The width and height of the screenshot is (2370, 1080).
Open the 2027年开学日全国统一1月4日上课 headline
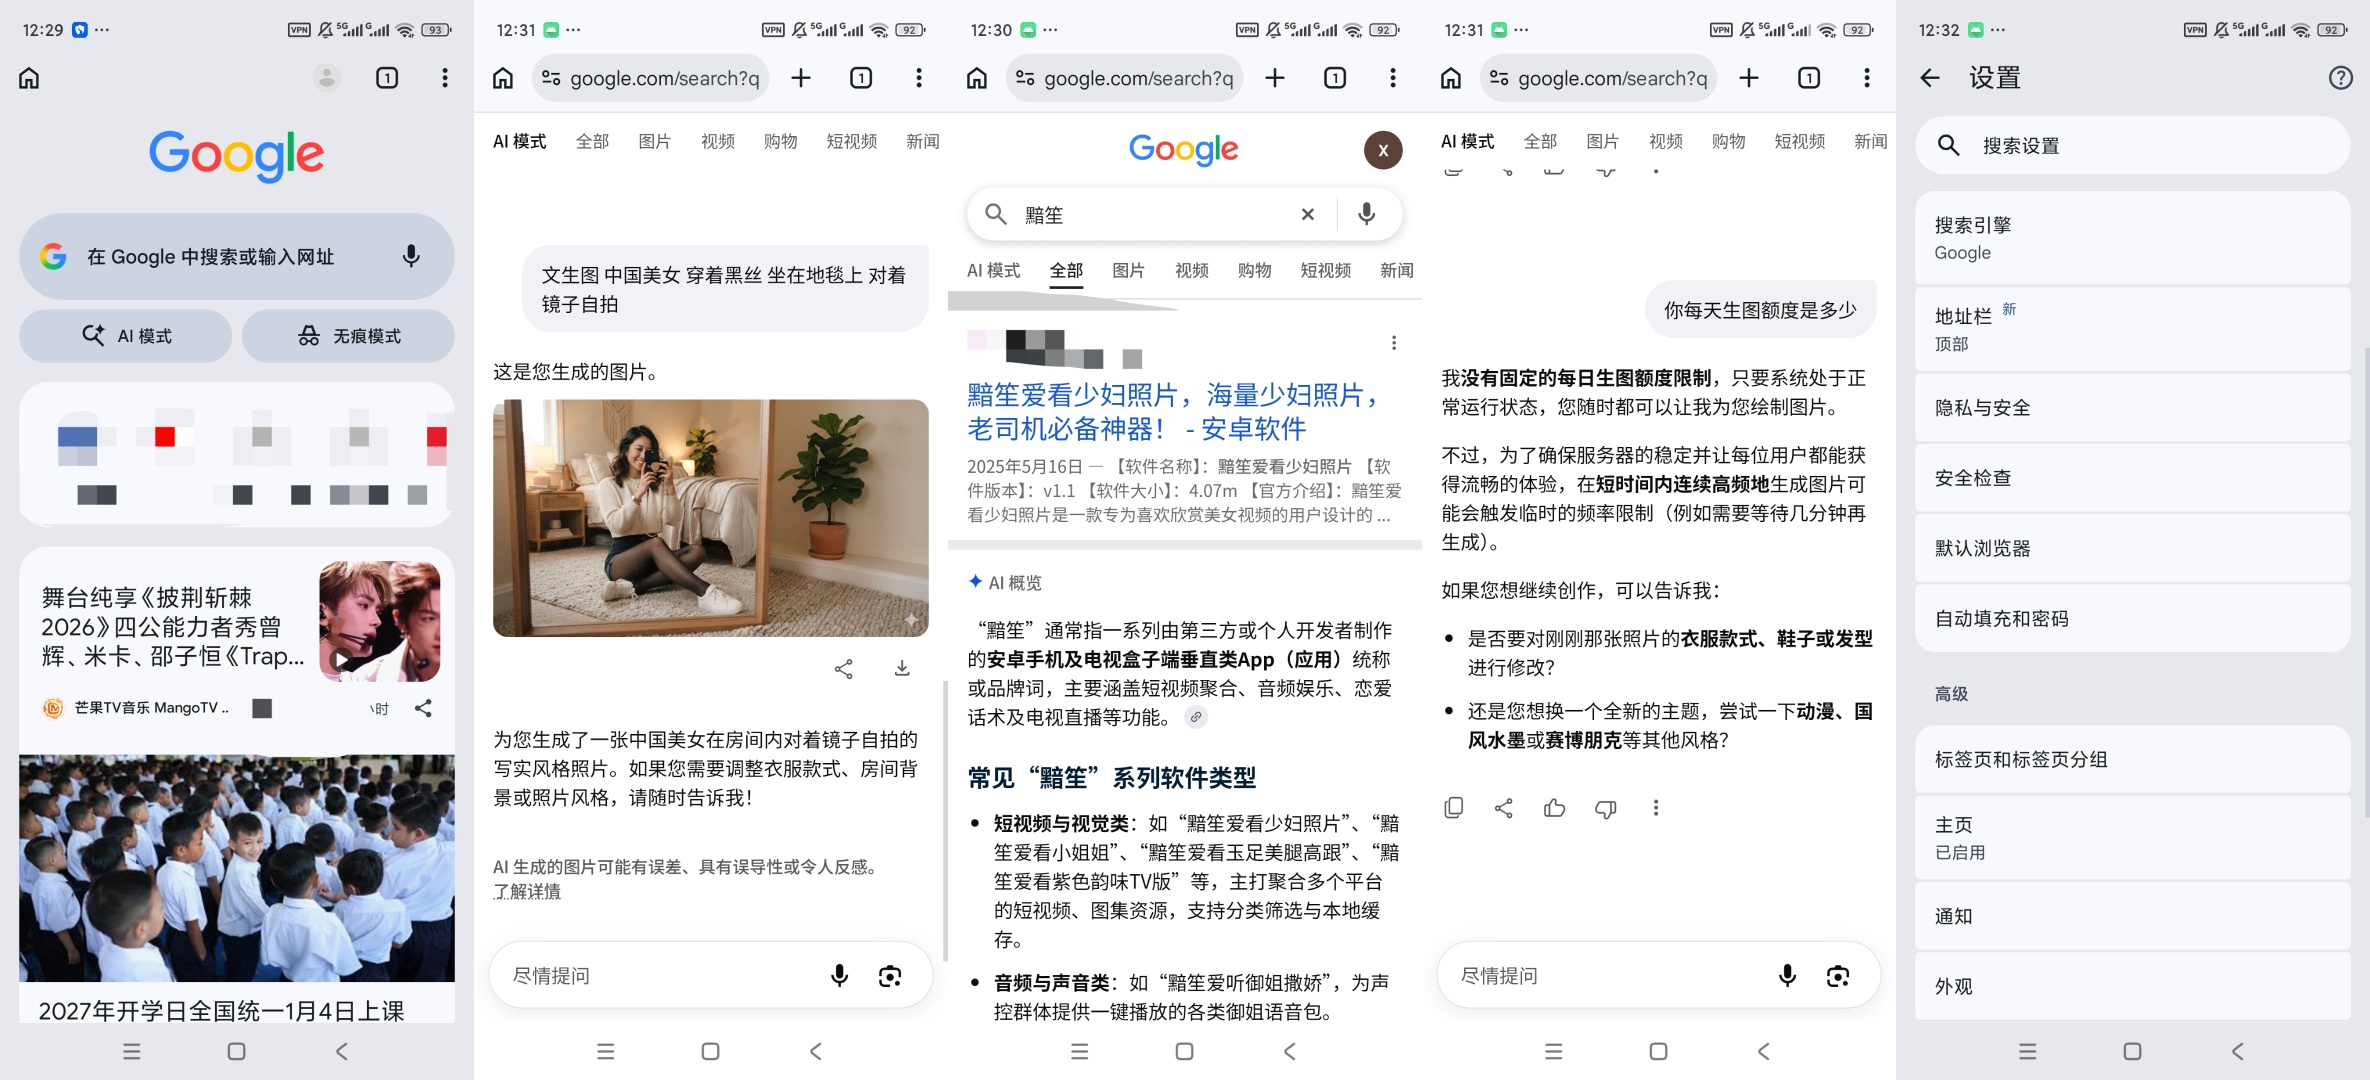click(x=221, y=1010)
